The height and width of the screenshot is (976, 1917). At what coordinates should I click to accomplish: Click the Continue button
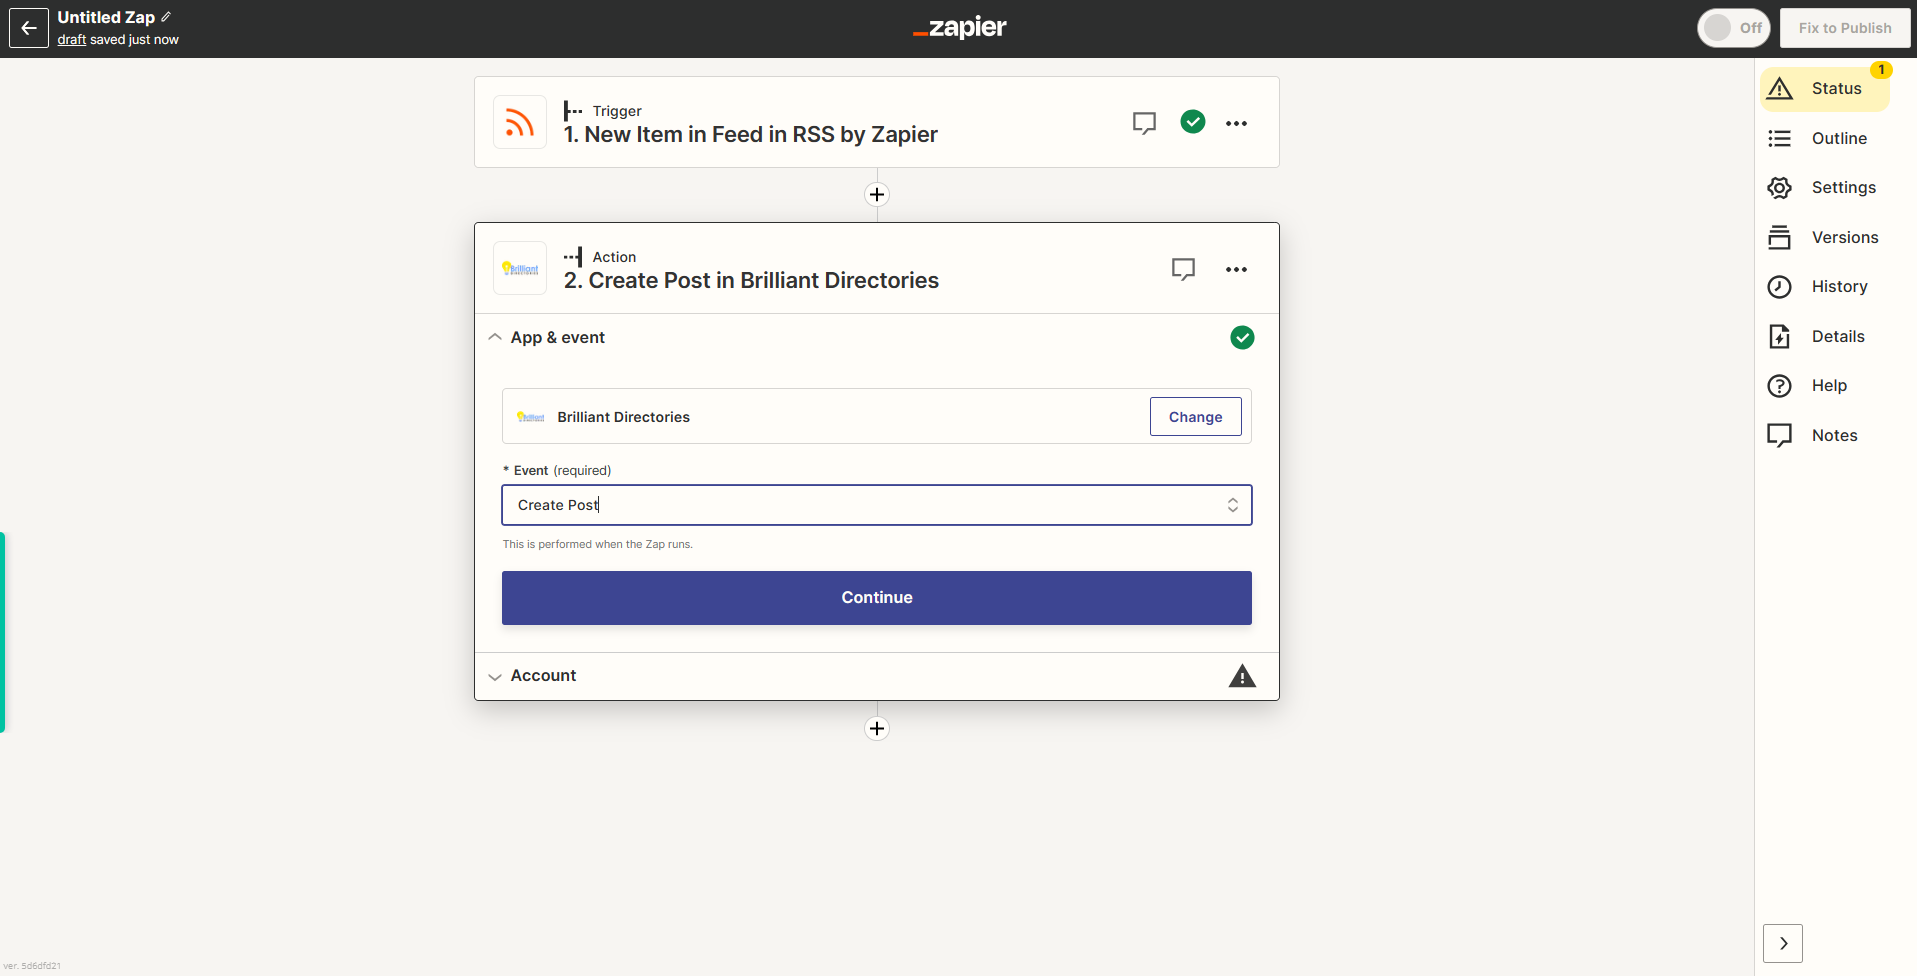pos(877,598)
